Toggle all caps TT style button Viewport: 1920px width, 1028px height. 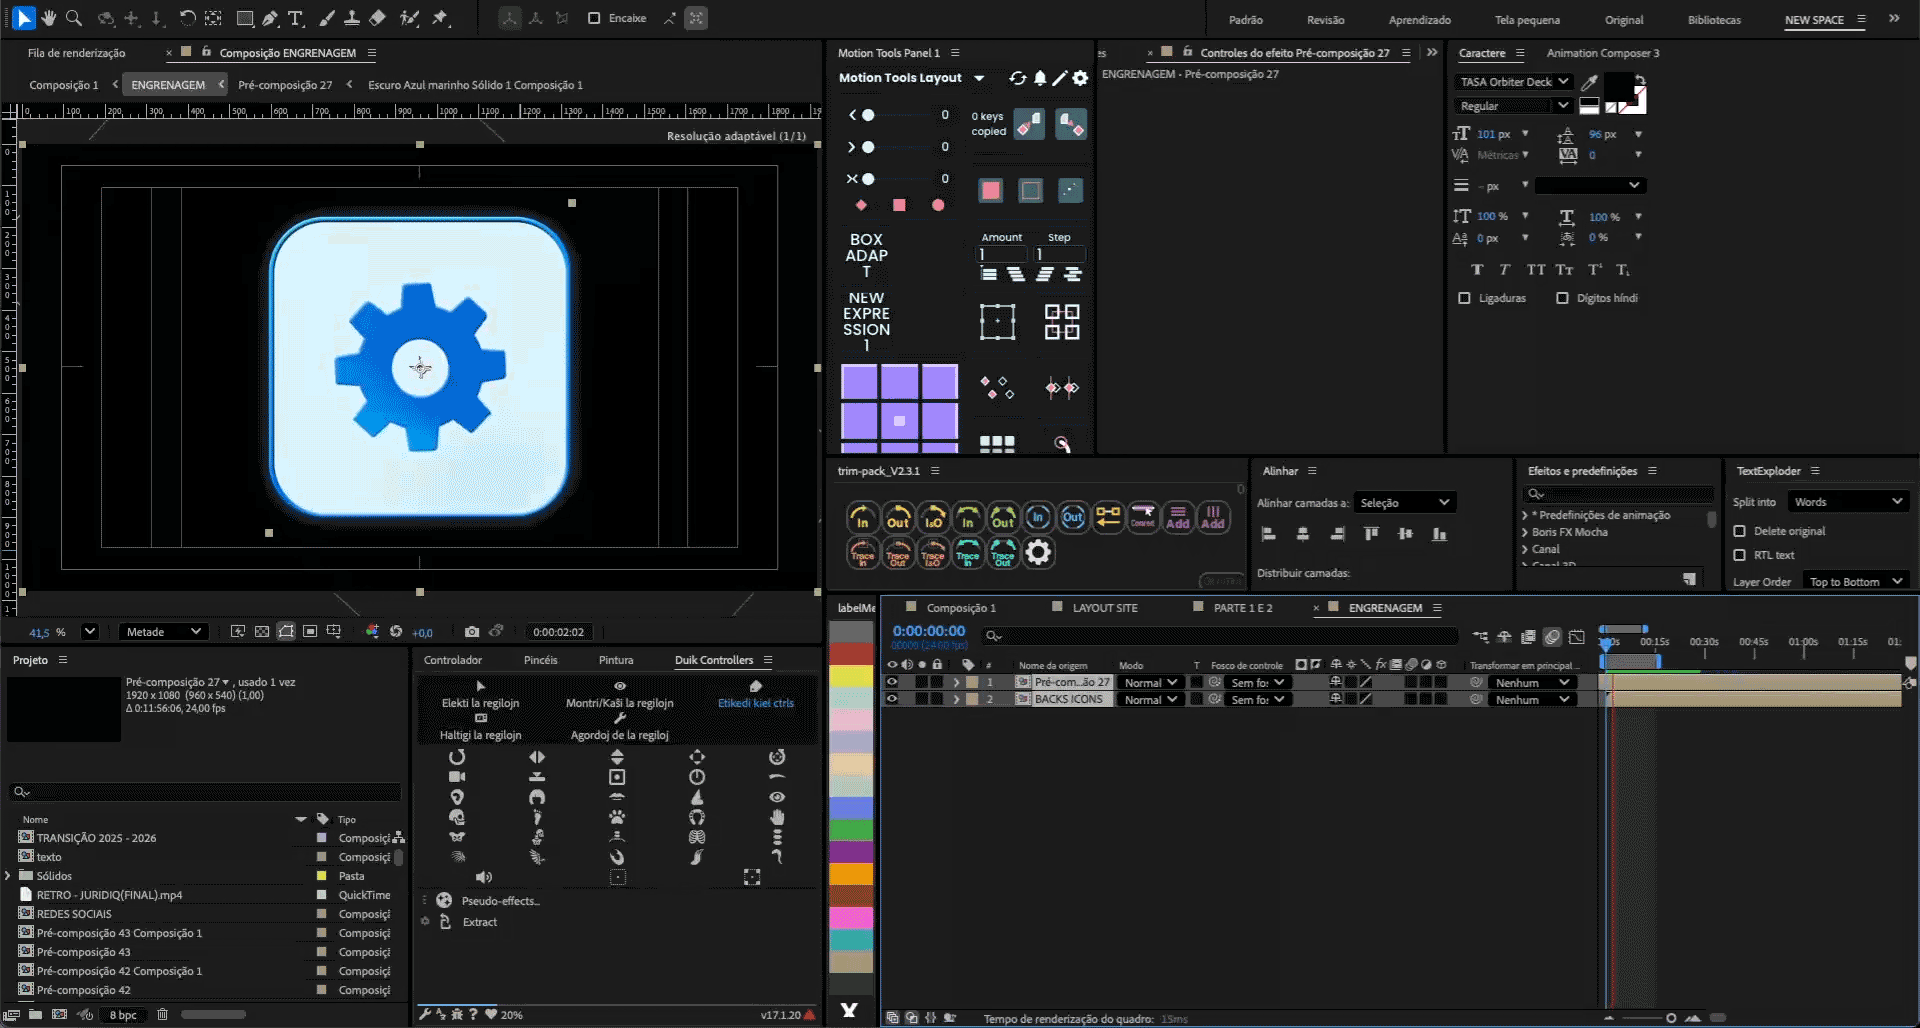(1535, 270)
